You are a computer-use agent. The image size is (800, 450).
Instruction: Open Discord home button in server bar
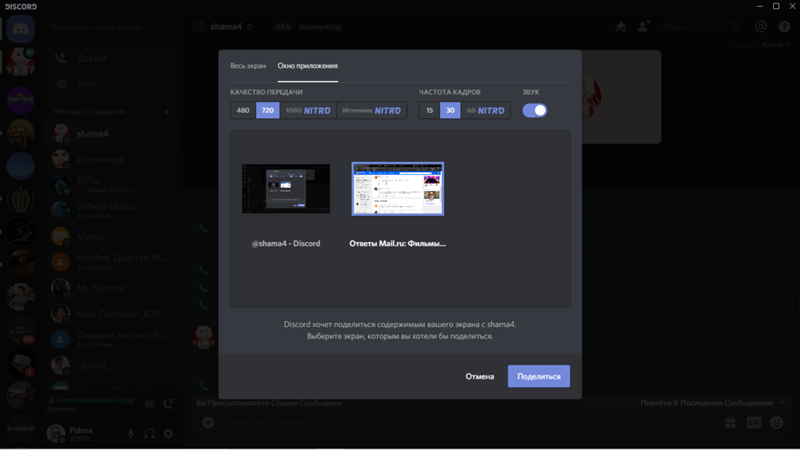point(20,29)
